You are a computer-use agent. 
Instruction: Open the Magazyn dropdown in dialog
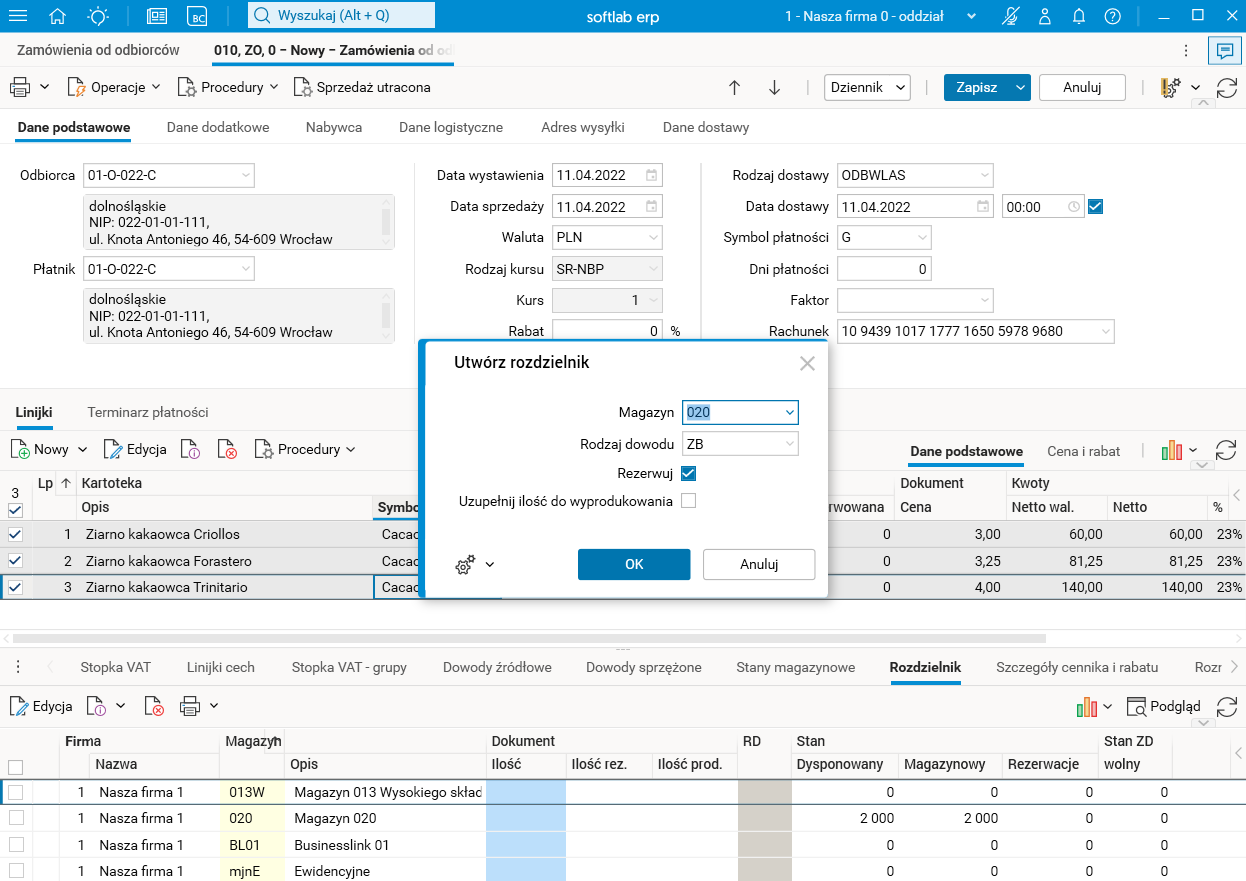click(790, 412)
